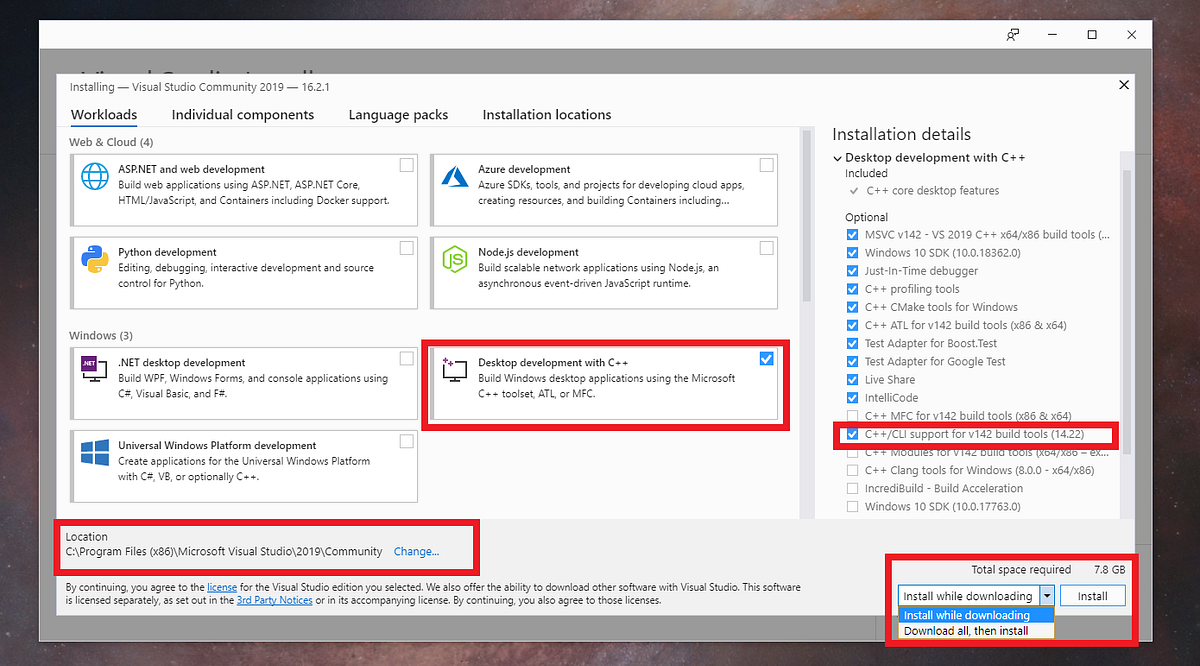Viewport: 1200px width, 666px height.
Task: Check C++ MFC for v142 build tools
Action: [852, 416]
